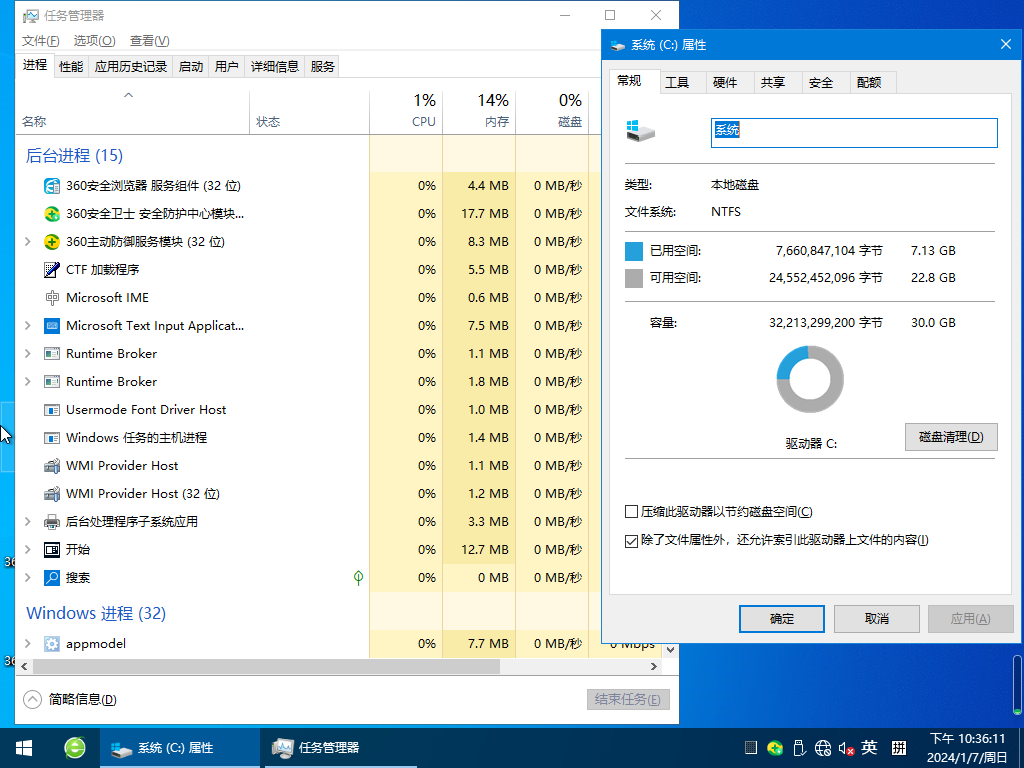The height and width of the screenshot is (768, 1024).
Task: Open the network globe tray icon
Action: (x=823, y=748)
